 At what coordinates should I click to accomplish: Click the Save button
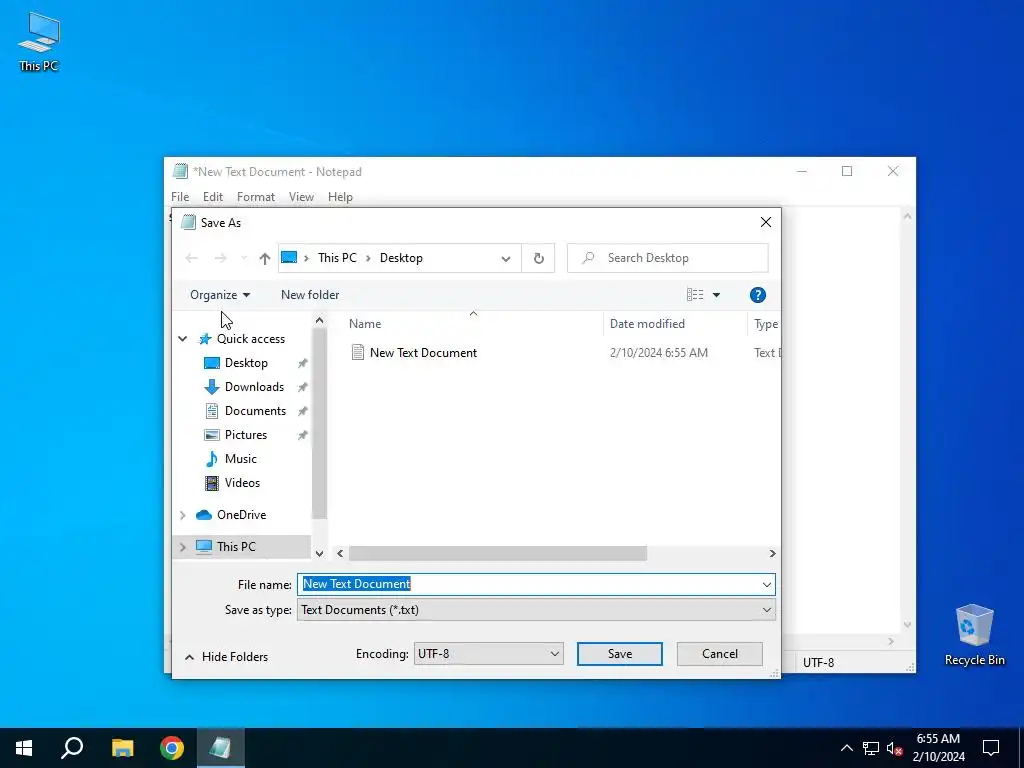[x=620, y=654]
